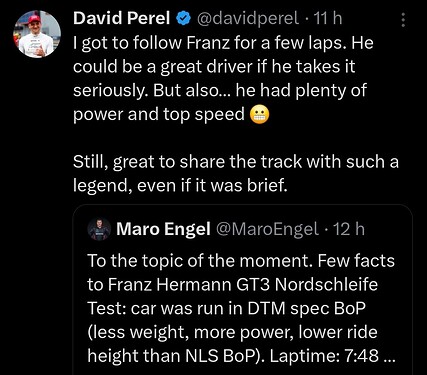This screenshot has height=375, width=427.
Task: Open Maro Engel's small avatar
Action: tap(99, 229)
